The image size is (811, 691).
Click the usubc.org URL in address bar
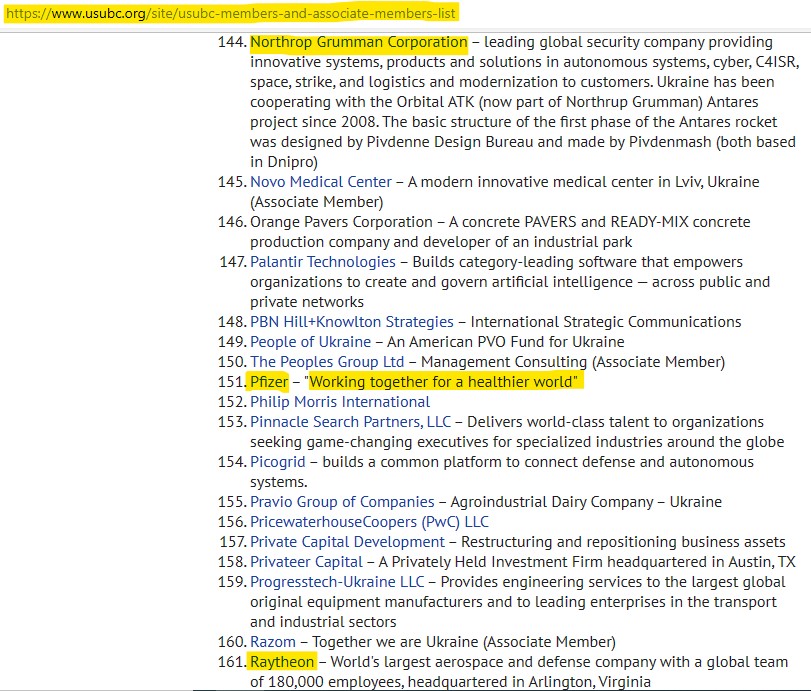[x=231, y=13]
